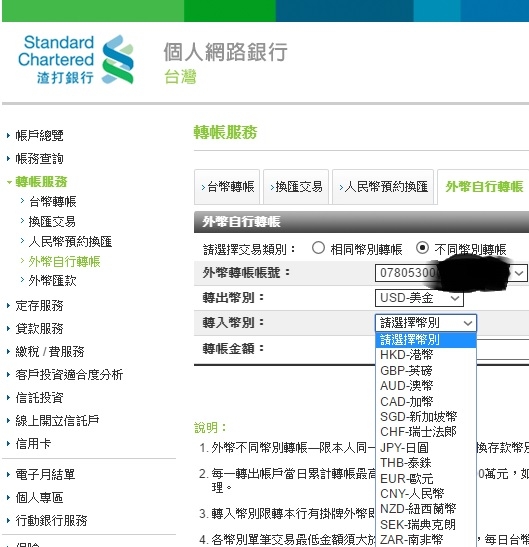Screen dimensions: 529x547
Task: Expand 信用卡 in the sidebar
Action: (x=33, y=443)
